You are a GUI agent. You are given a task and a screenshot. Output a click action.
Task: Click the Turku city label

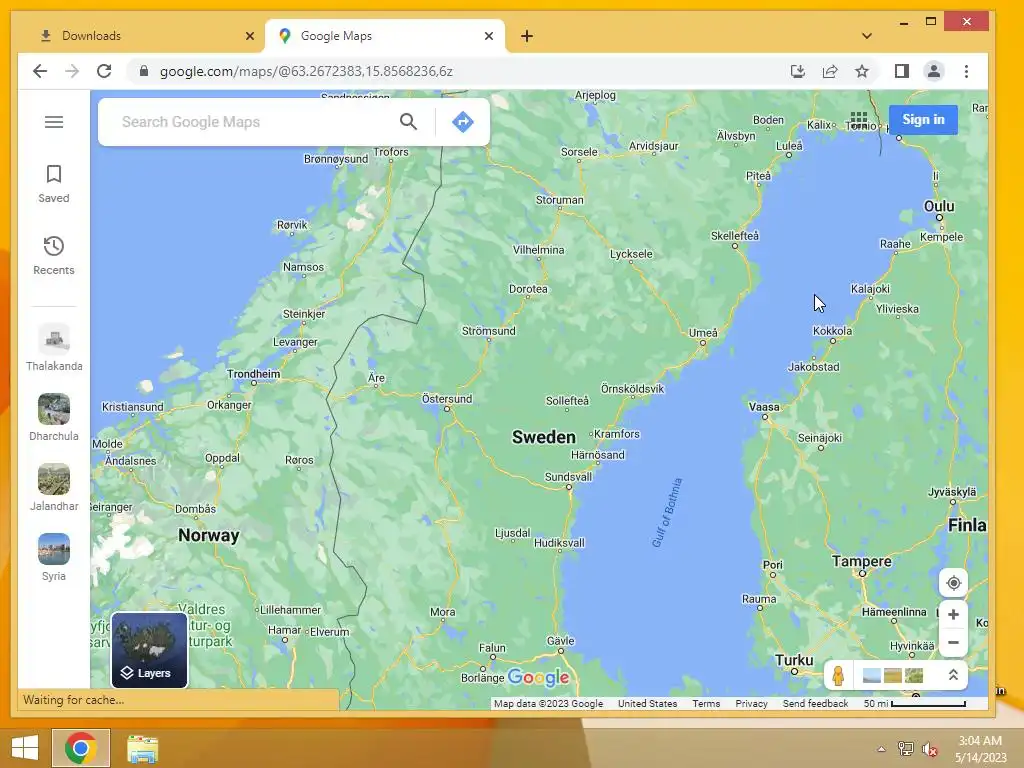point(794,660)
